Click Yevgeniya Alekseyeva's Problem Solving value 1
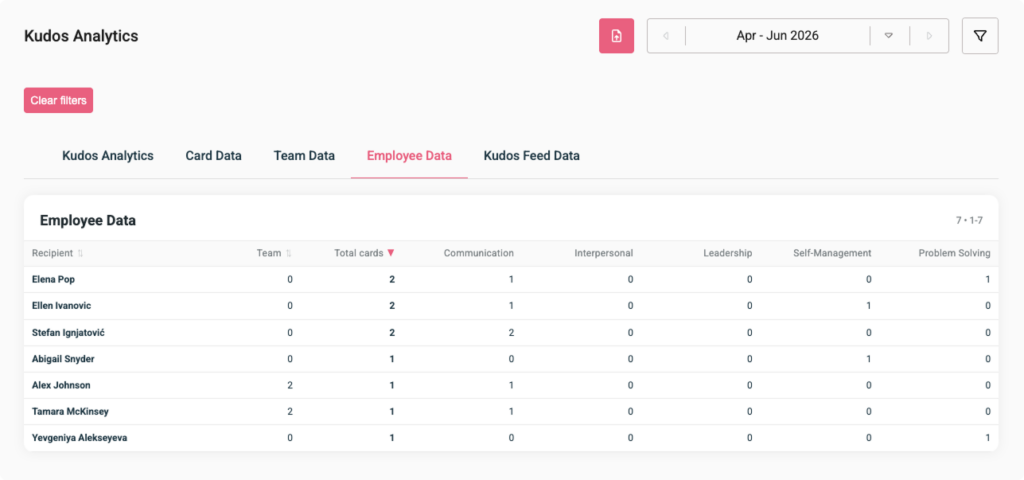Image resolution: width=1024 pixels, height=480 pixels. [988, 438]
